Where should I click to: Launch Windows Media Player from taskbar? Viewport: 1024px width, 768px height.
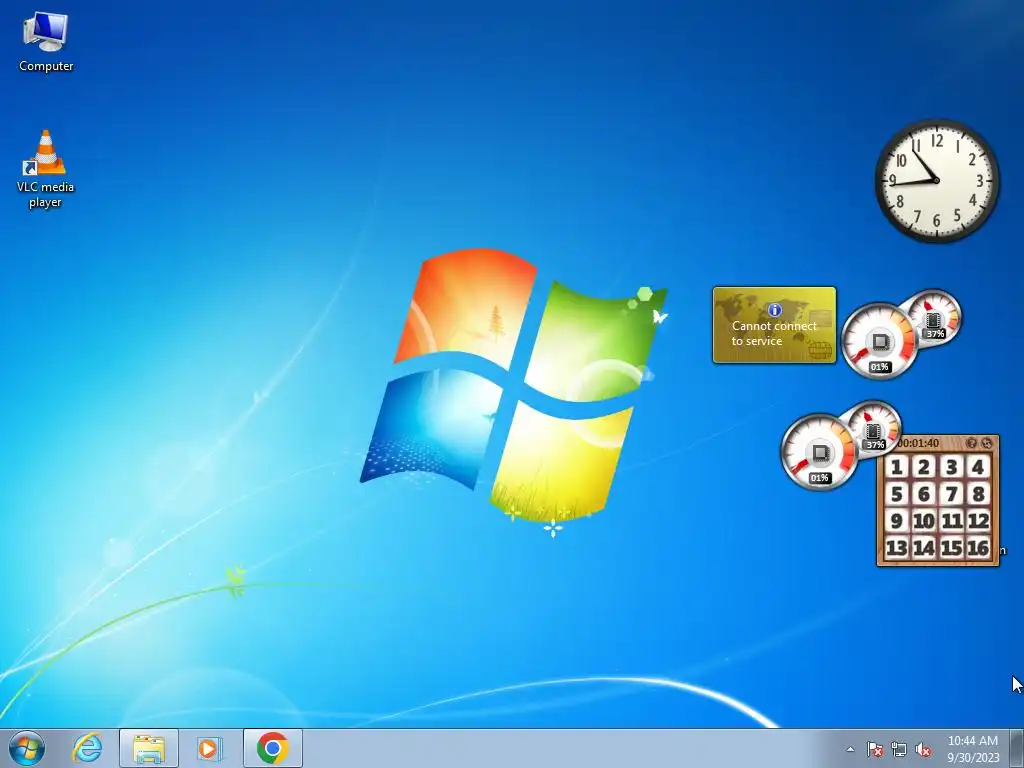tap(210, 748)
